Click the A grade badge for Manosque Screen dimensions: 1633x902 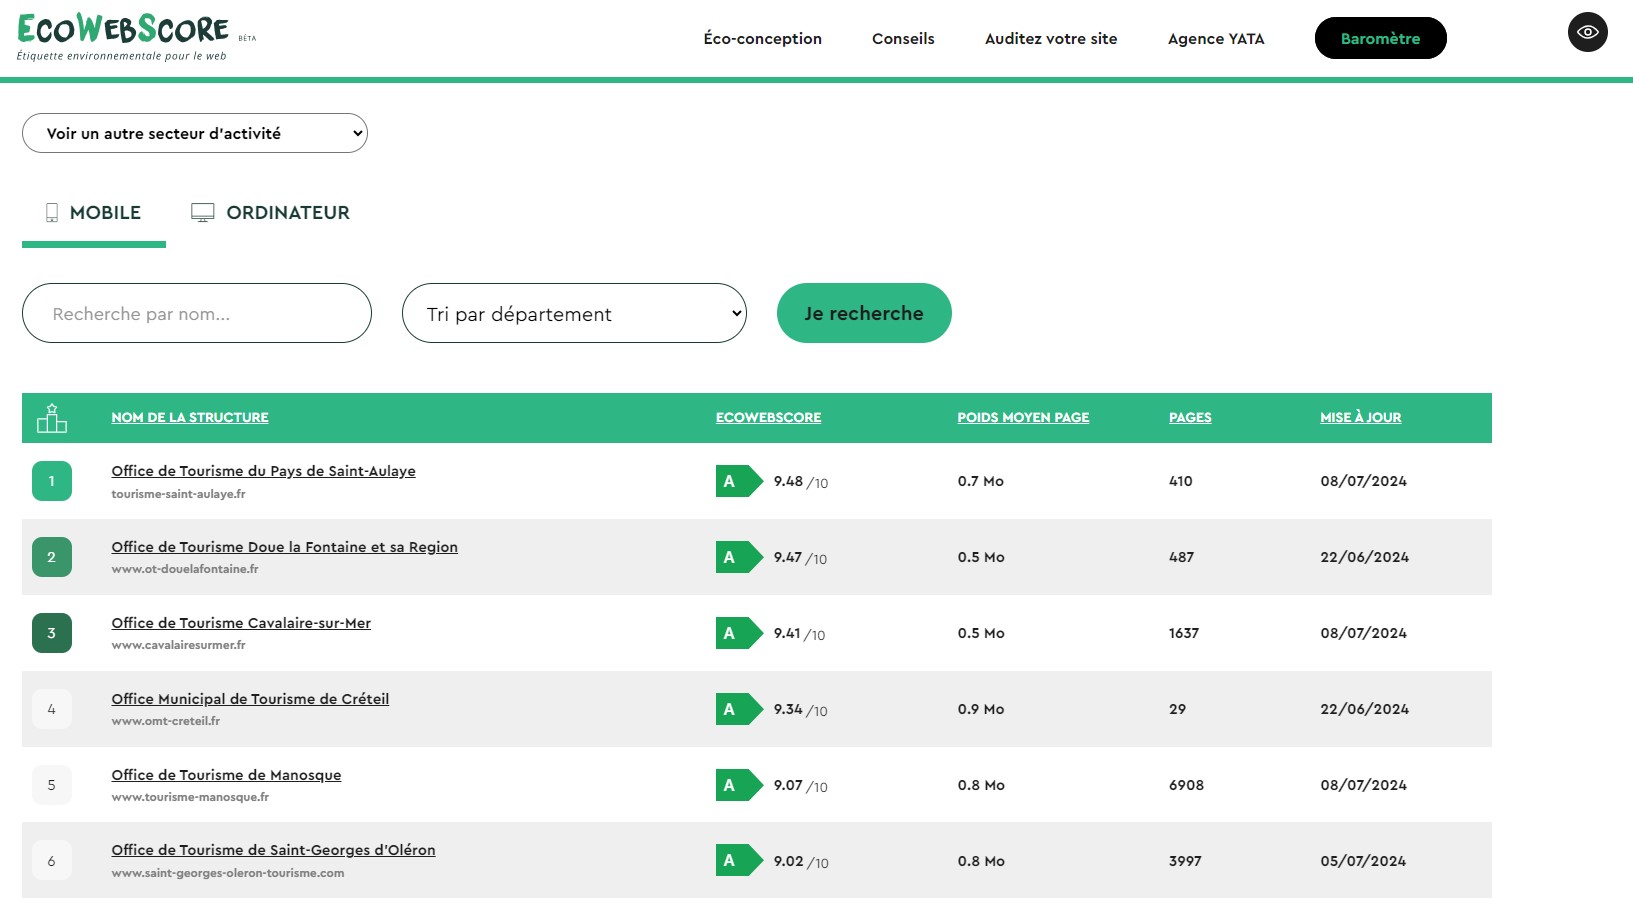point(738,785)
